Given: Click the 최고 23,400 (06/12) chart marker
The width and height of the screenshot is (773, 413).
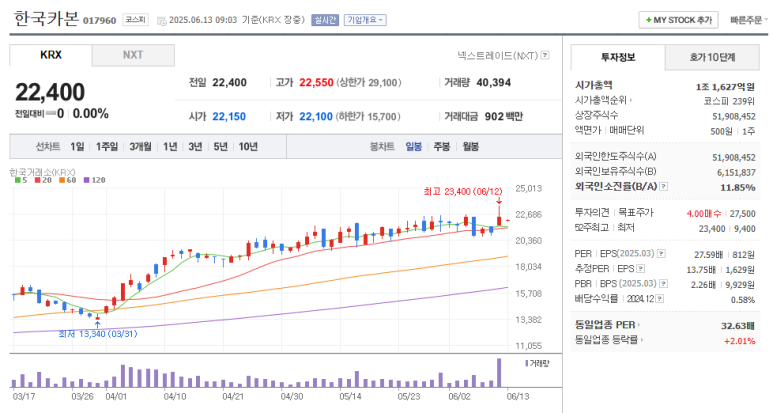Looking at the screenshot, I should (x=463, y=191).
